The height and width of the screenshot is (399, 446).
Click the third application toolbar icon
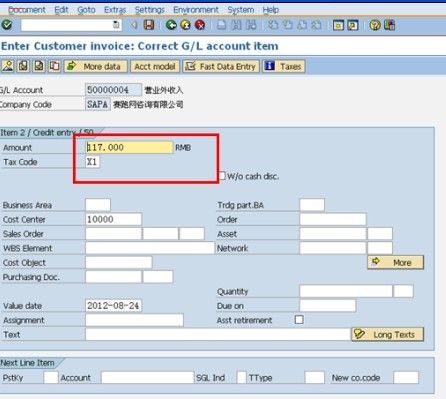pyautogui.click(x=39, y=66)
